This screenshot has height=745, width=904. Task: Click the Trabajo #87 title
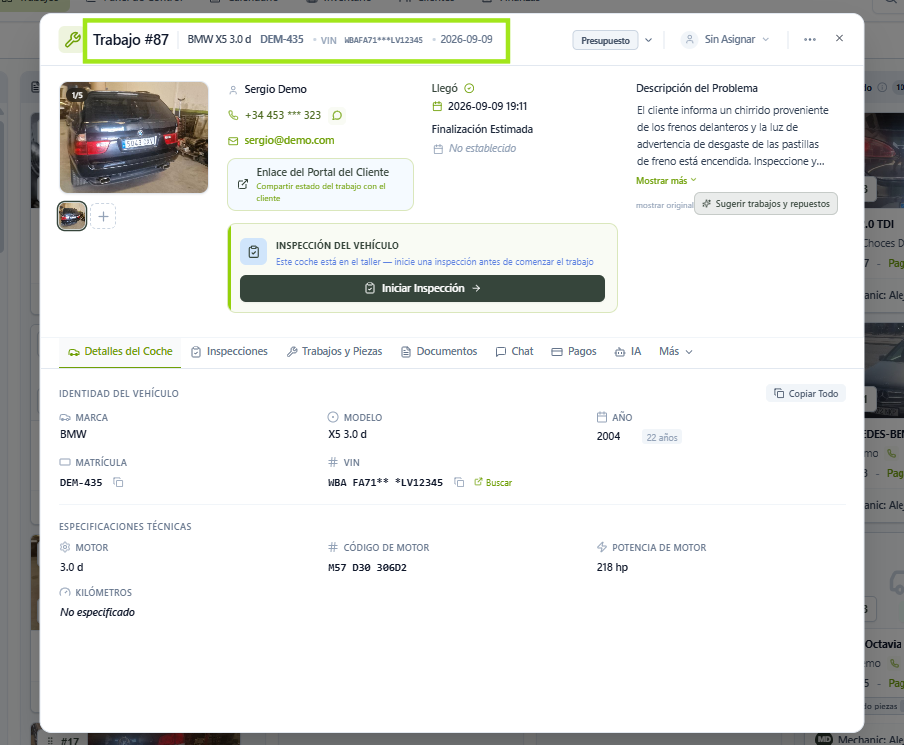[131, 40]
